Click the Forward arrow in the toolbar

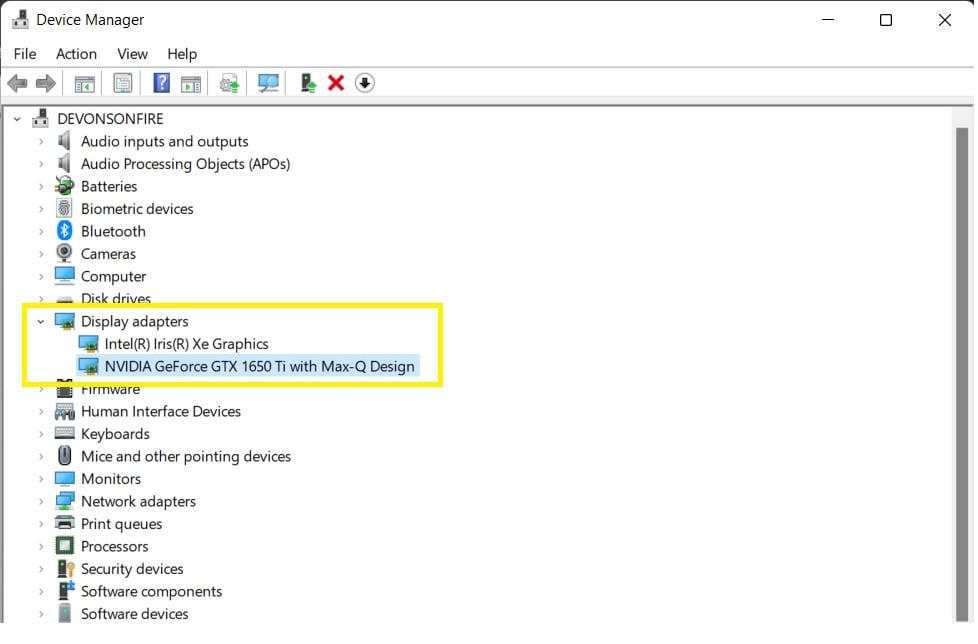pyautogui.click(x=45, y=83)
